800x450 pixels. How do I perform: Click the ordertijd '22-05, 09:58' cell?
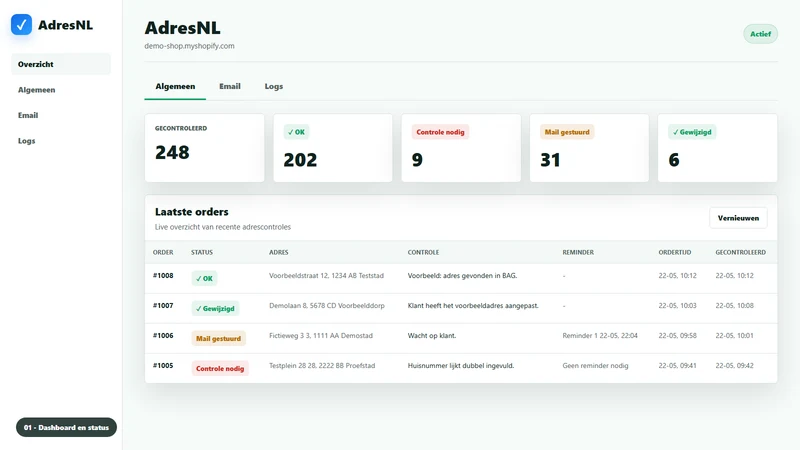[x=678, y=336]
